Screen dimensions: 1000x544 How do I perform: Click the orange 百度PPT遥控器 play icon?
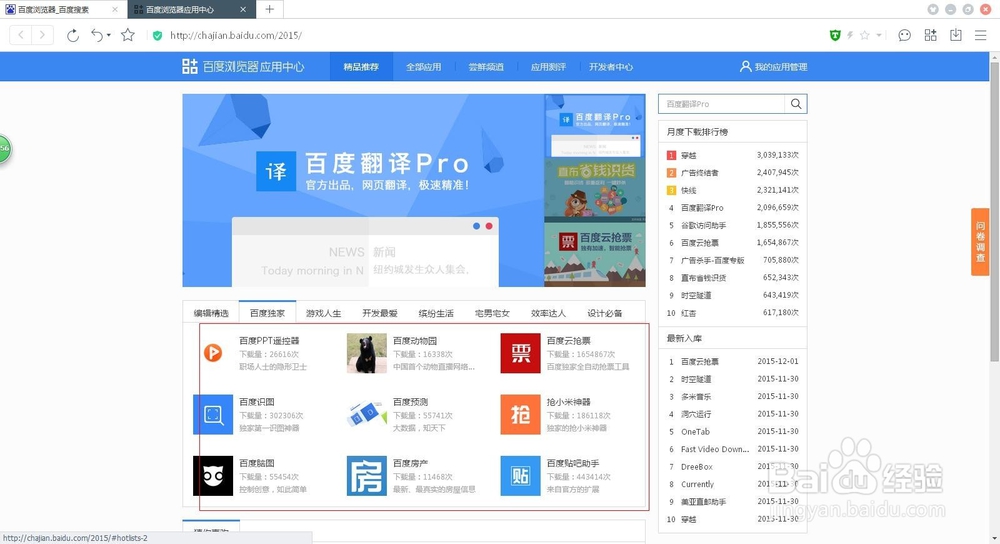(213, 353)
